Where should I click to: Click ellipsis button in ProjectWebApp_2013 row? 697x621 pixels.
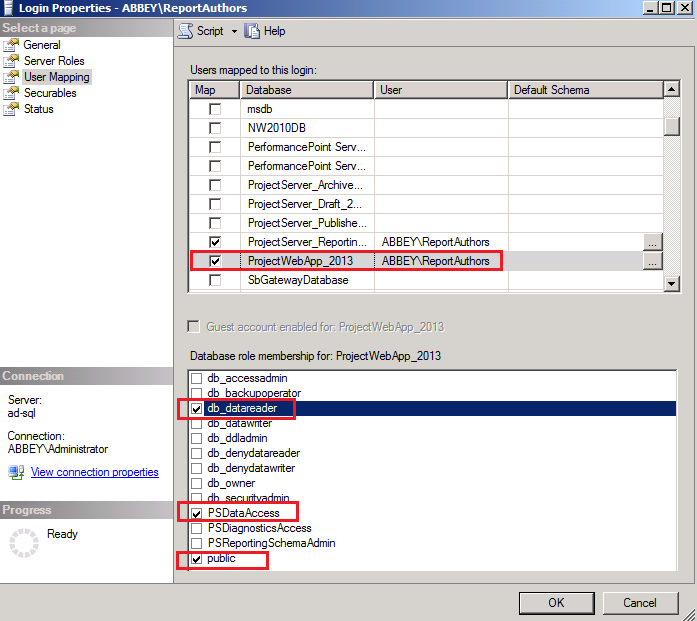(653, 261)
